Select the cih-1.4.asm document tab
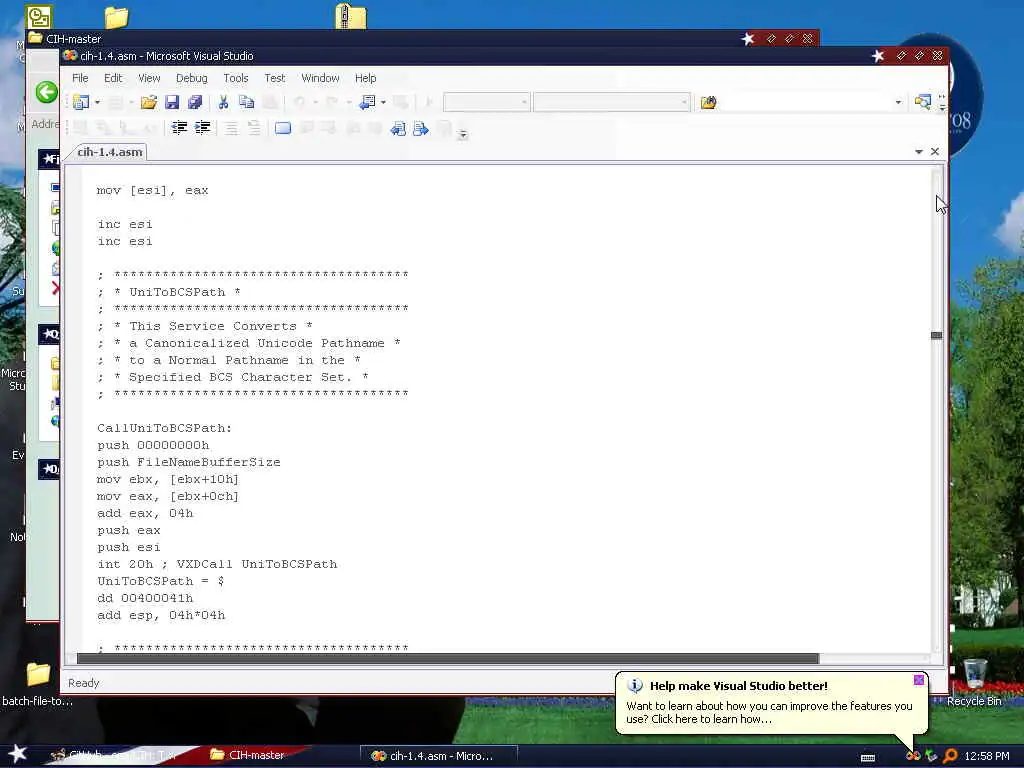Viewport: 1024px width, 768px height. tap(109, 152)
